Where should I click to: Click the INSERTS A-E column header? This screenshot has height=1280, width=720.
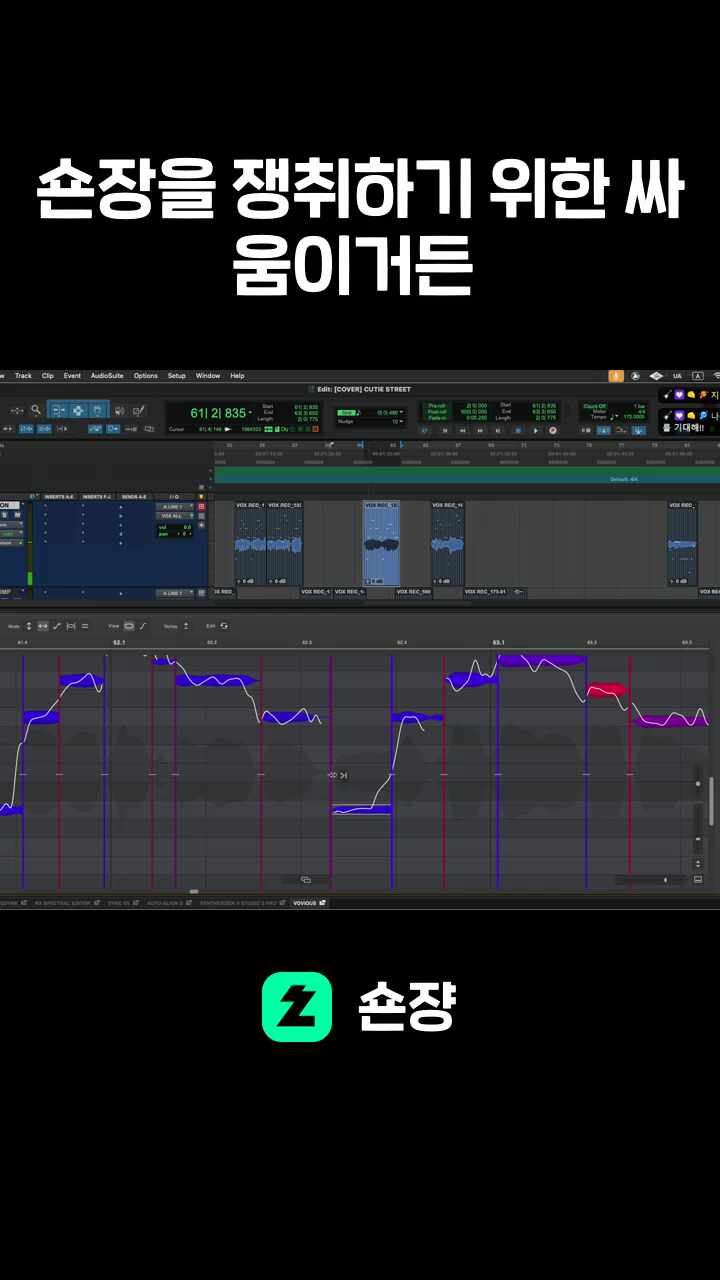(x=59, y=496)
